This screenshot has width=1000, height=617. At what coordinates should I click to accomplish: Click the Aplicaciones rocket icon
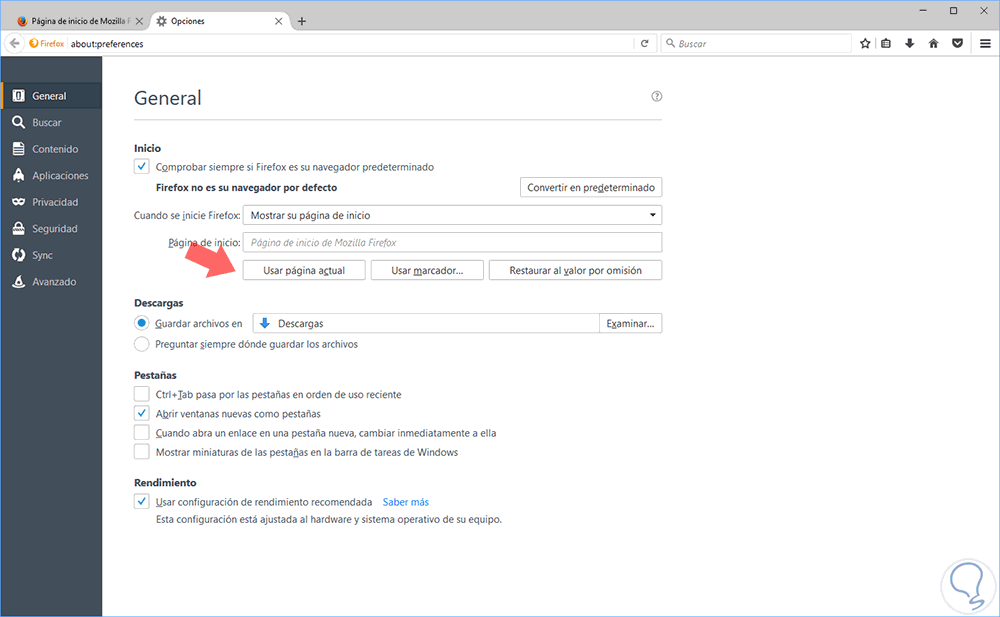[x=18, y=175]
